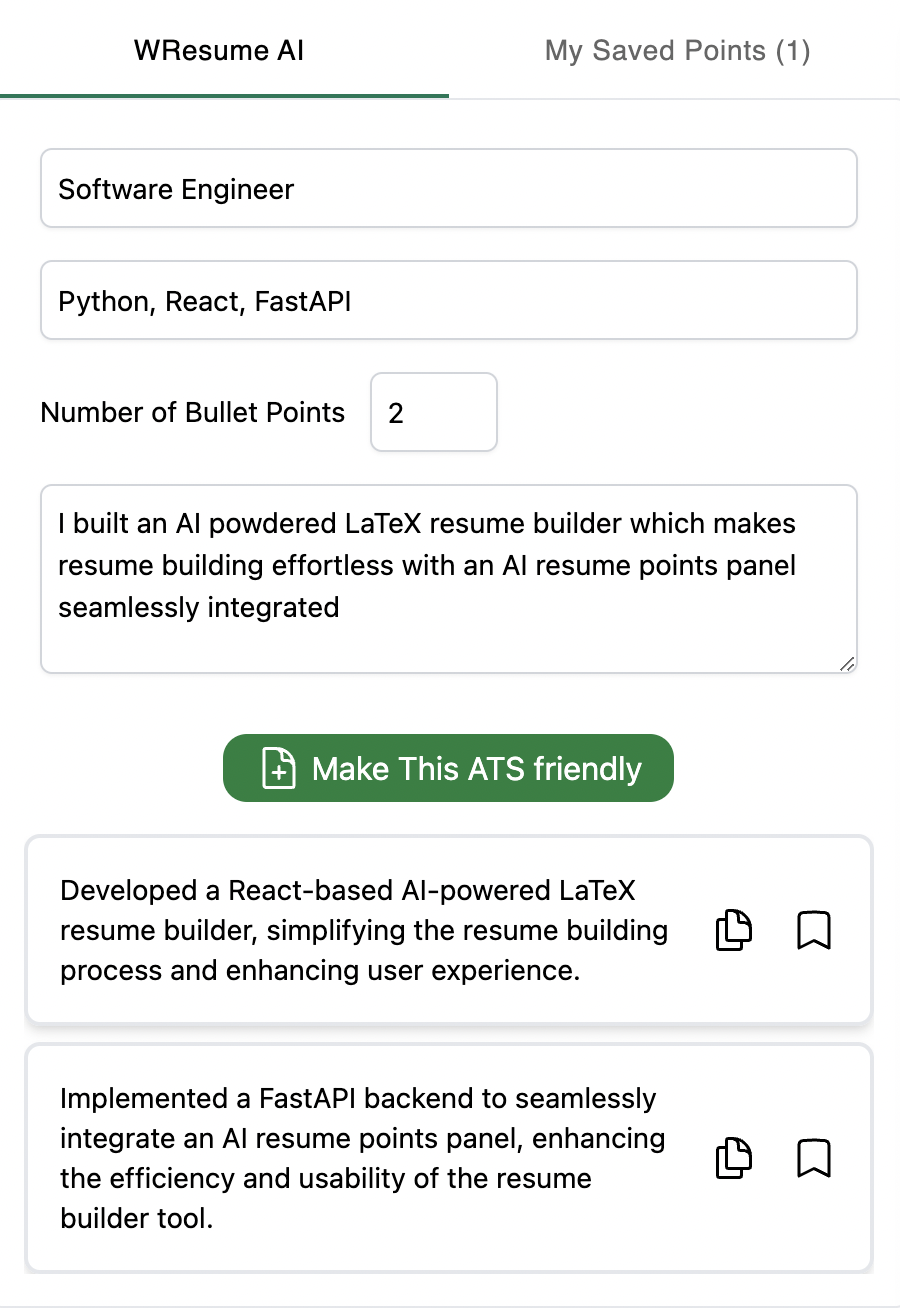The width and height of the screenshot is (900, 1308).
Task: Click the document-plus icon on green button
Action: [x=279, y=768]
